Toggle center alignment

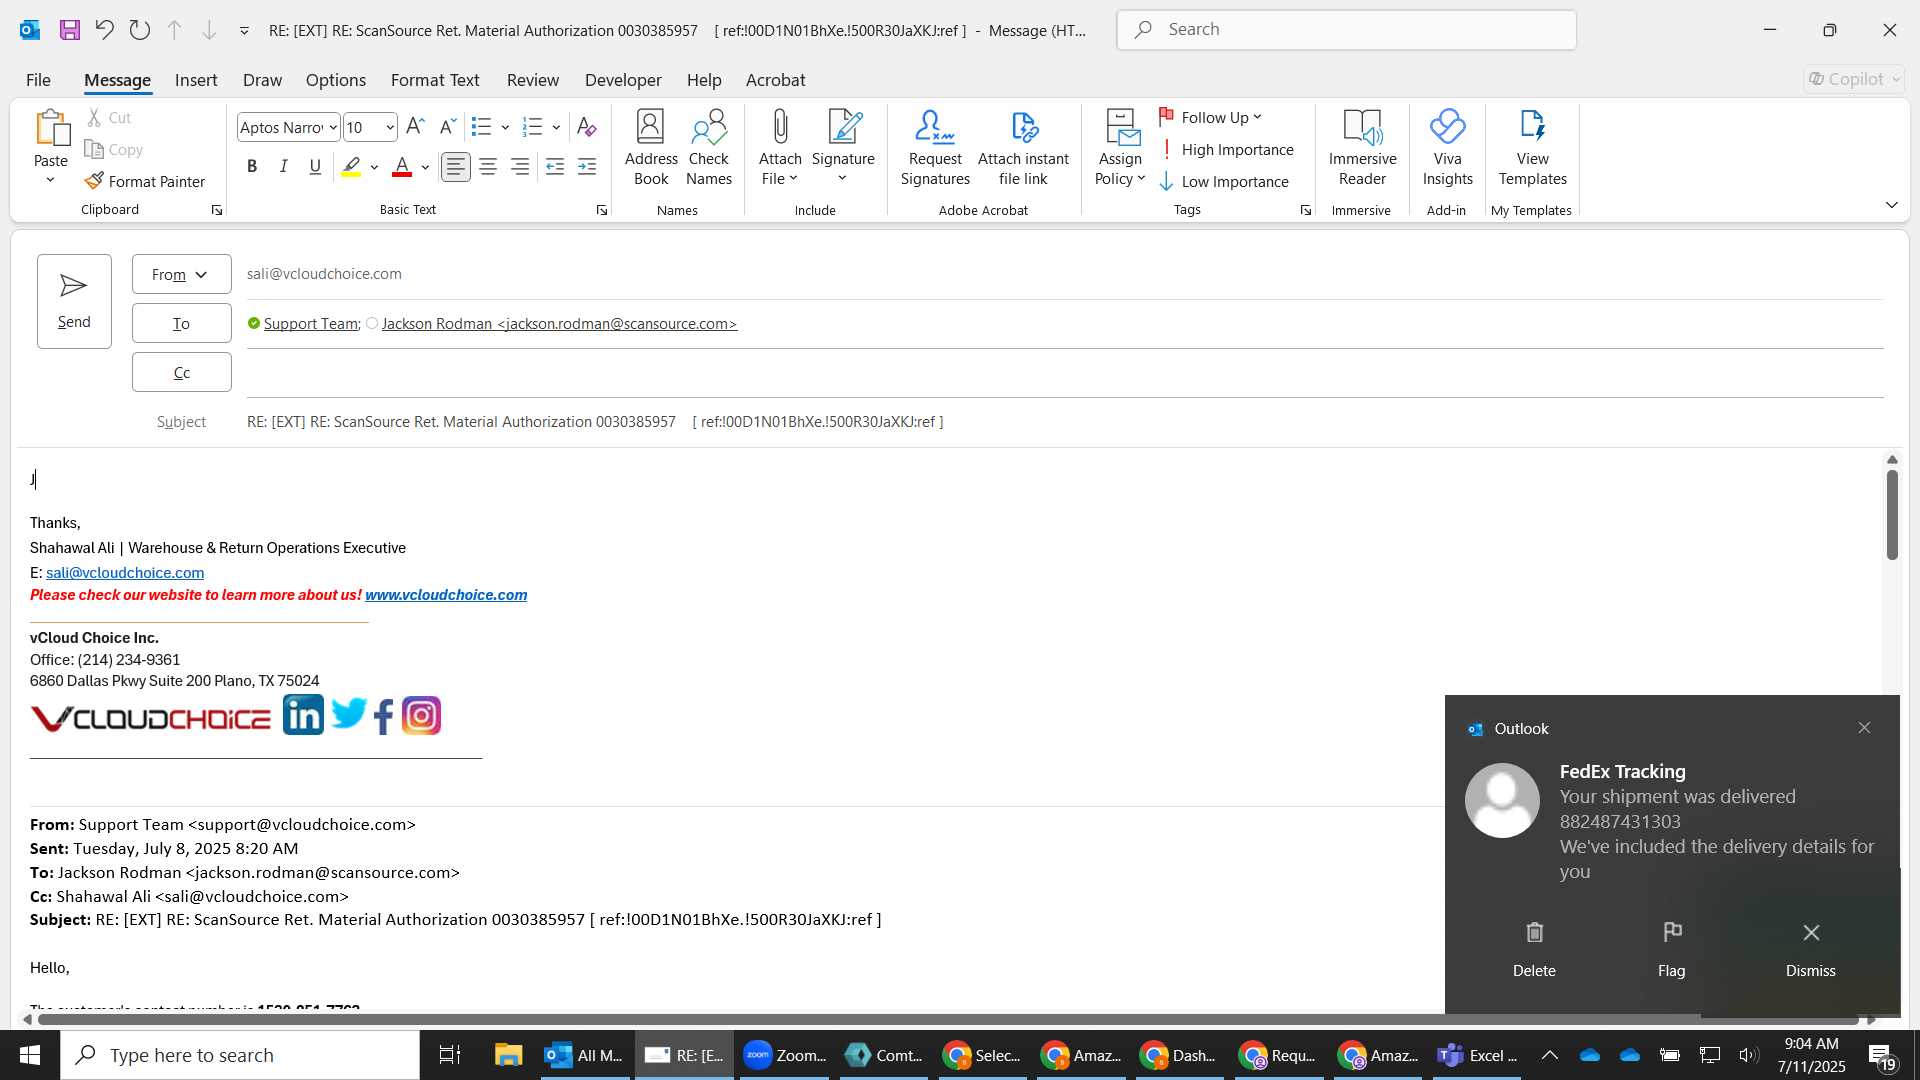[488, 167]
